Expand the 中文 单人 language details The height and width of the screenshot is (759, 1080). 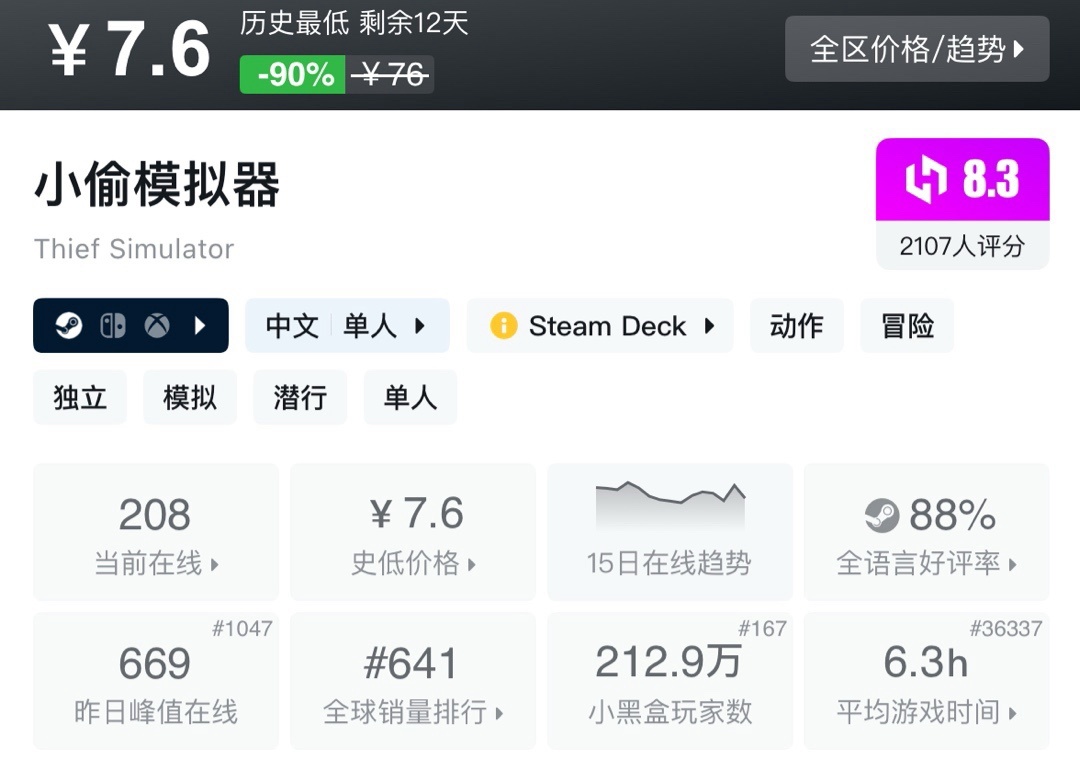[x=347, y=326]
